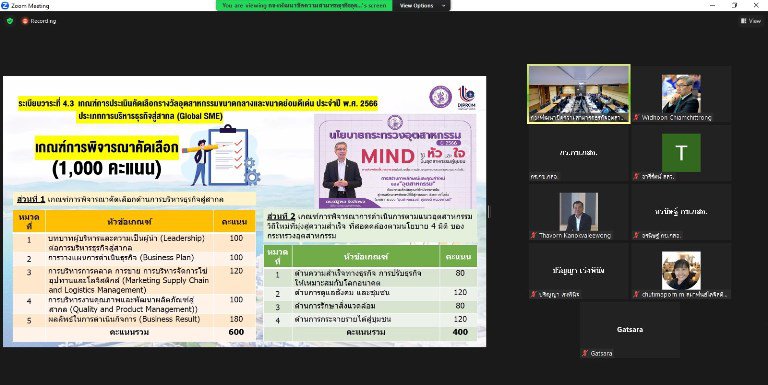Select the active speaker conference room video

pos(578,94)
